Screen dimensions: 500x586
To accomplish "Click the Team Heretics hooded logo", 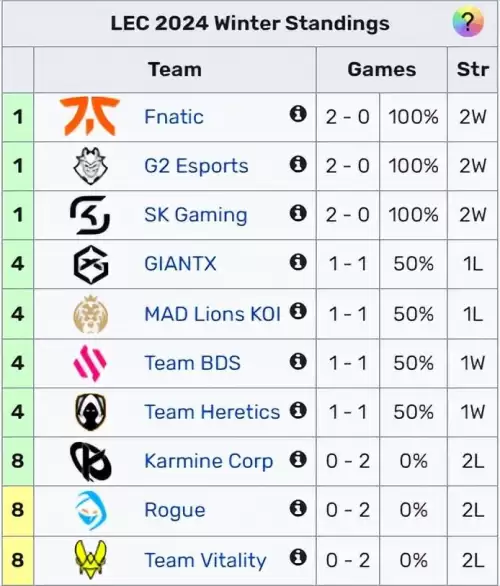I will coord(91,412).
